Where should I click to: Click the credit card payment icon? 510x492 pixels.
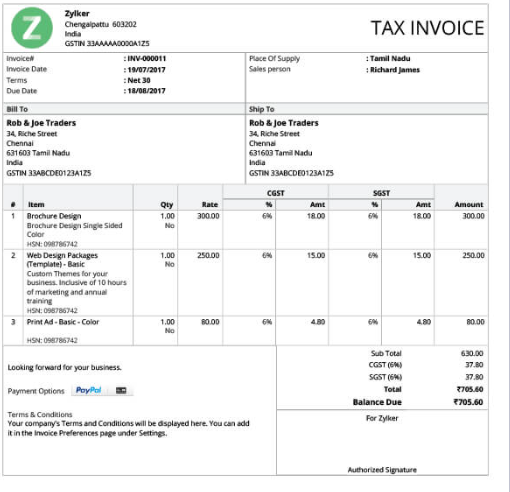121,390
